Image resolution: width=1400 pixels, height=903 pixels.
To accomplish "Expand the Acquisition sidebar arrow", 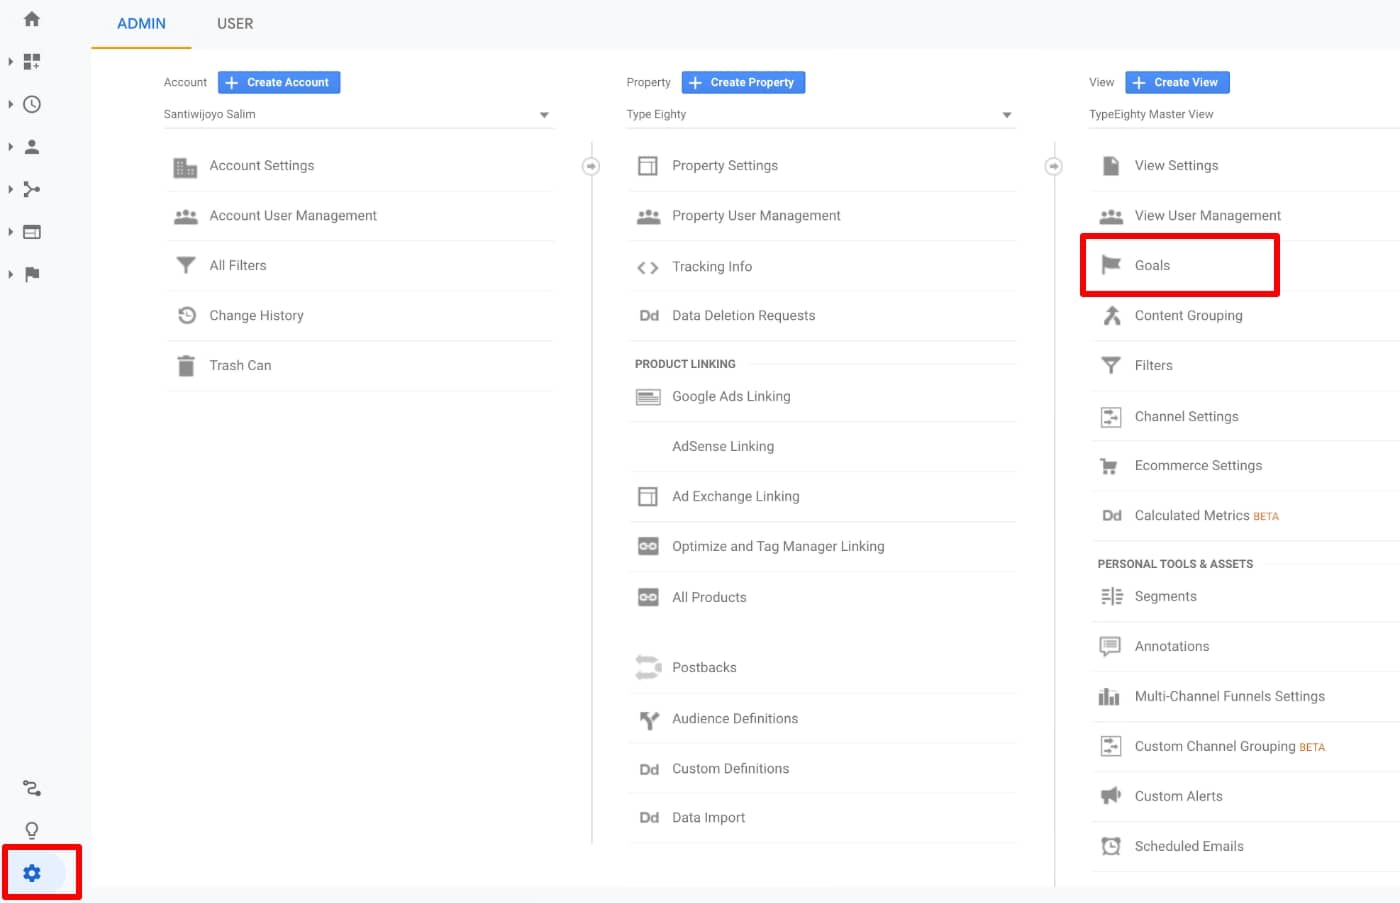I will click(x=10, y=189).
